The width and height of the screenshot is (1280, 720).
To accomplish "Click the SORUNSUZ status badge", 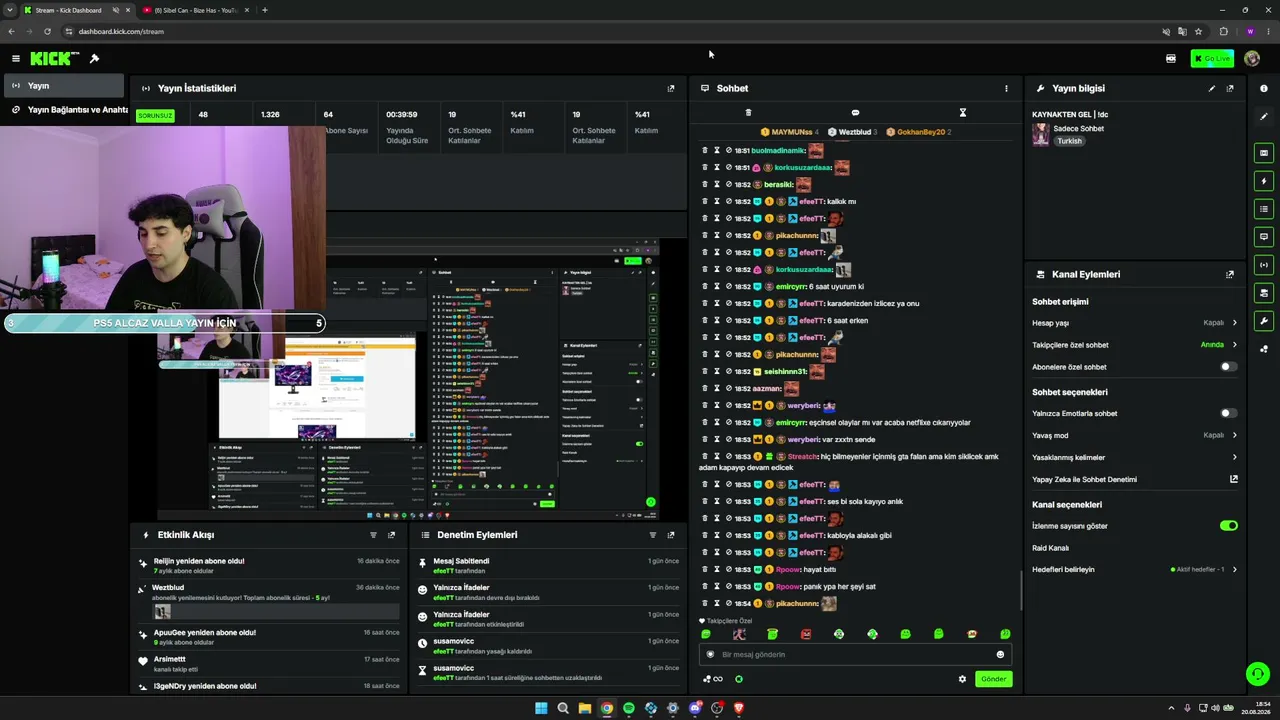I will pos(155,115).
